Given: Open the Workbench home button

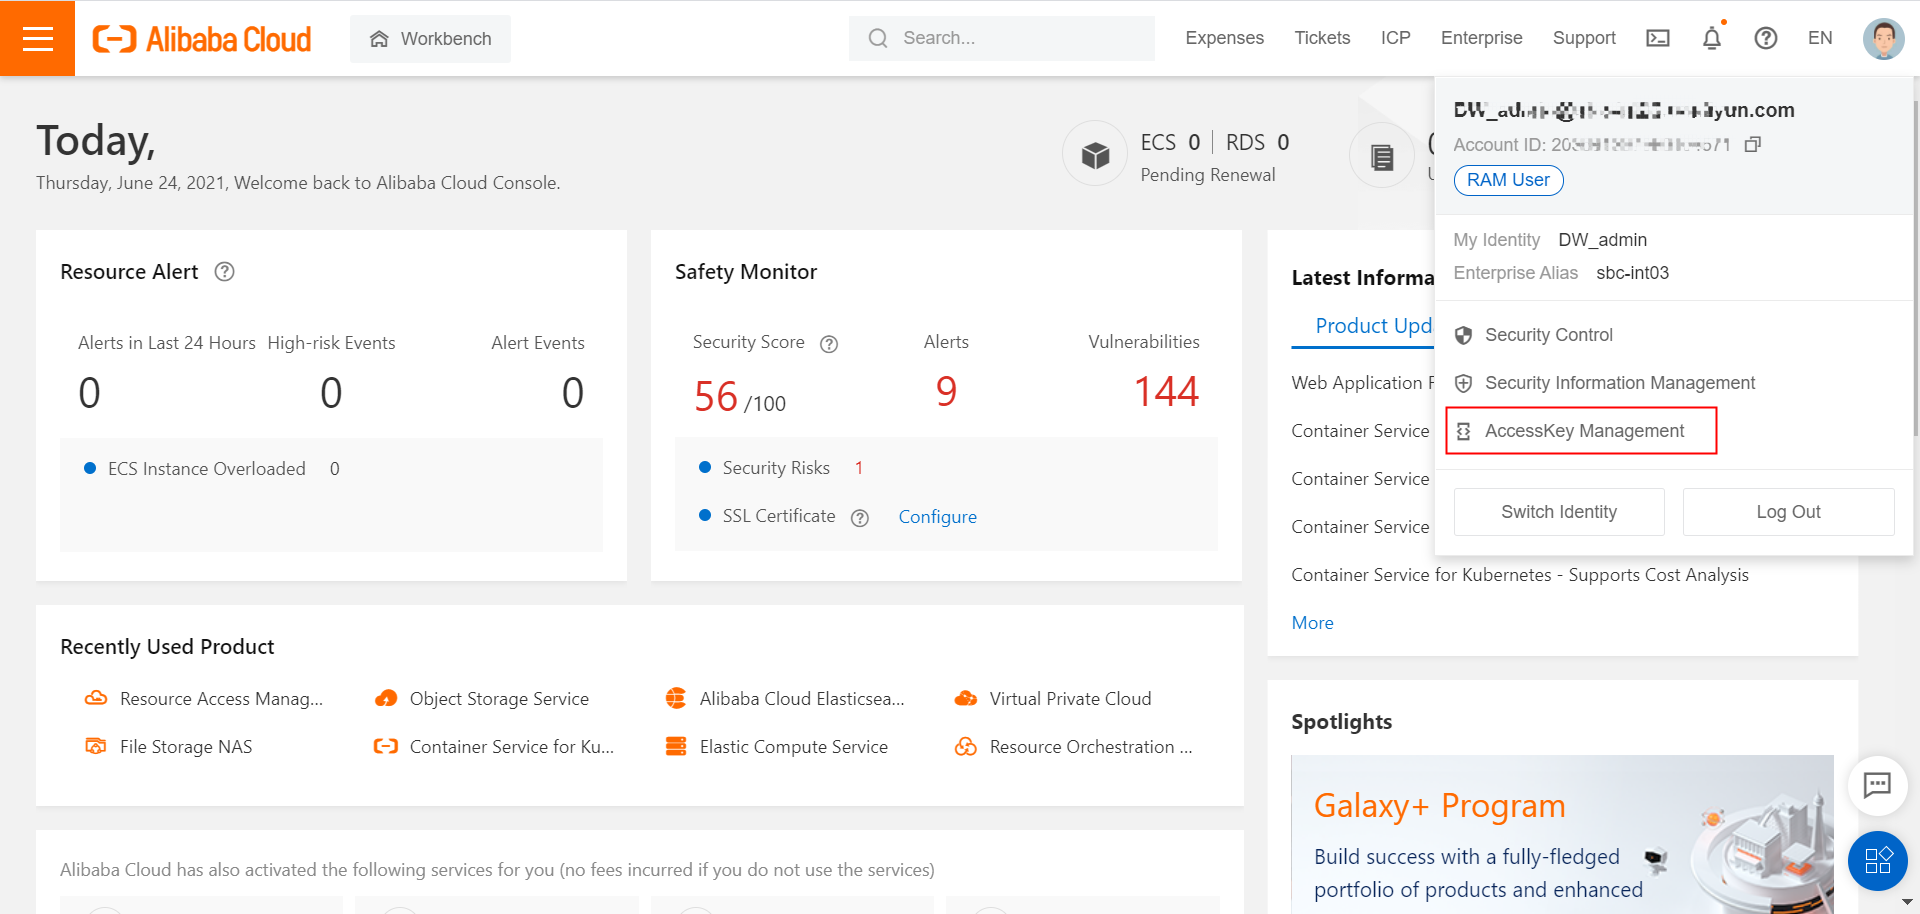Looking at the screenshot, I should tap(430, 39).
